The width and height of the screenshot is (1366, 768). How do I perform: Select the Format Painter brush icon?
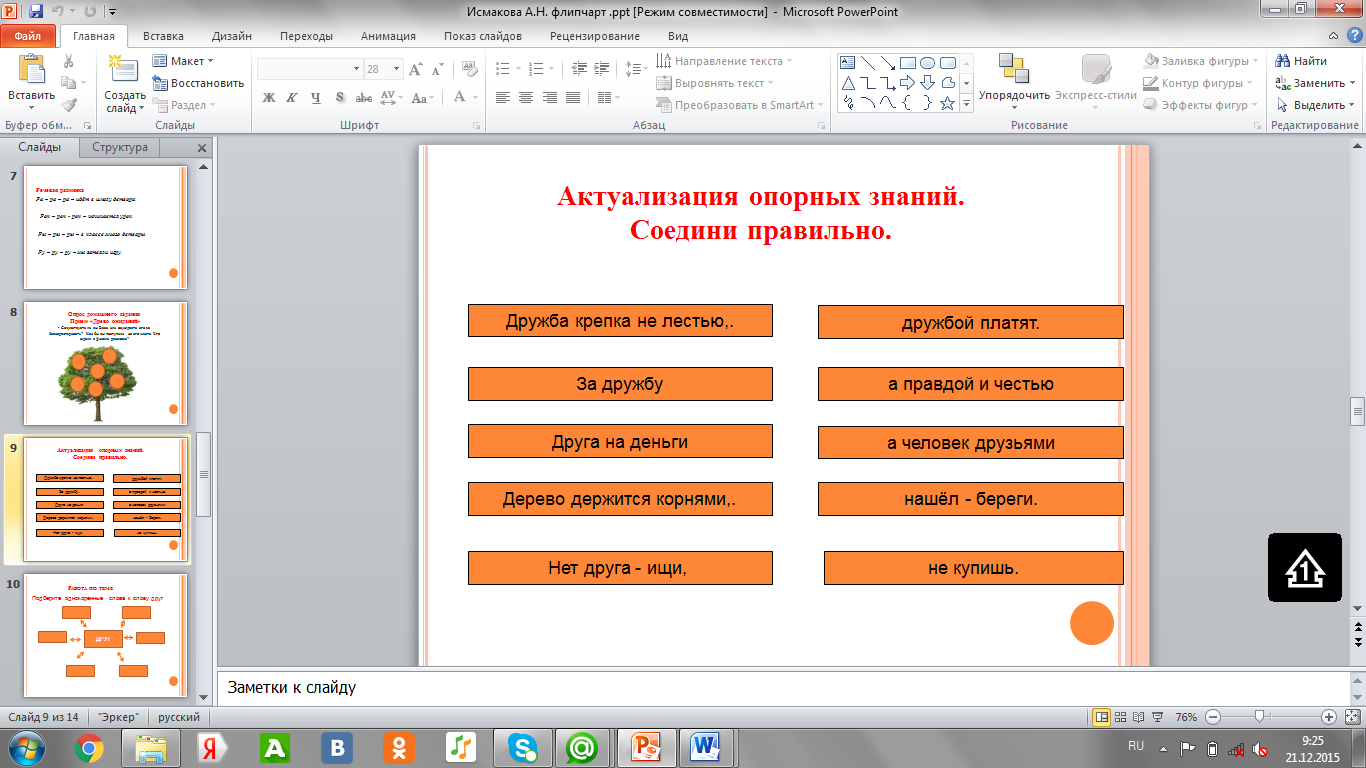point(69,105)
